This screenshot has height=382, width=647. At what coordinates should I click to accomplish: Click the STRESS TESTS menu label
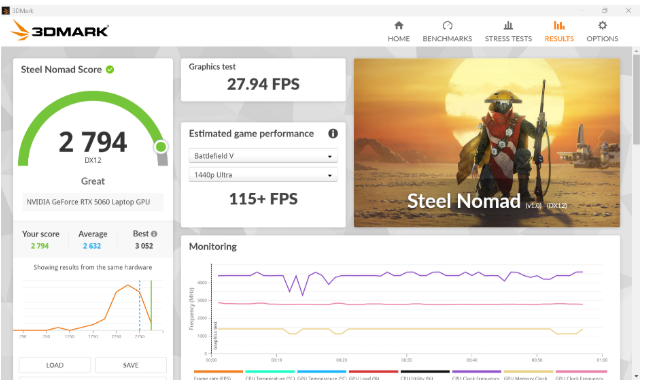point(508,39)
